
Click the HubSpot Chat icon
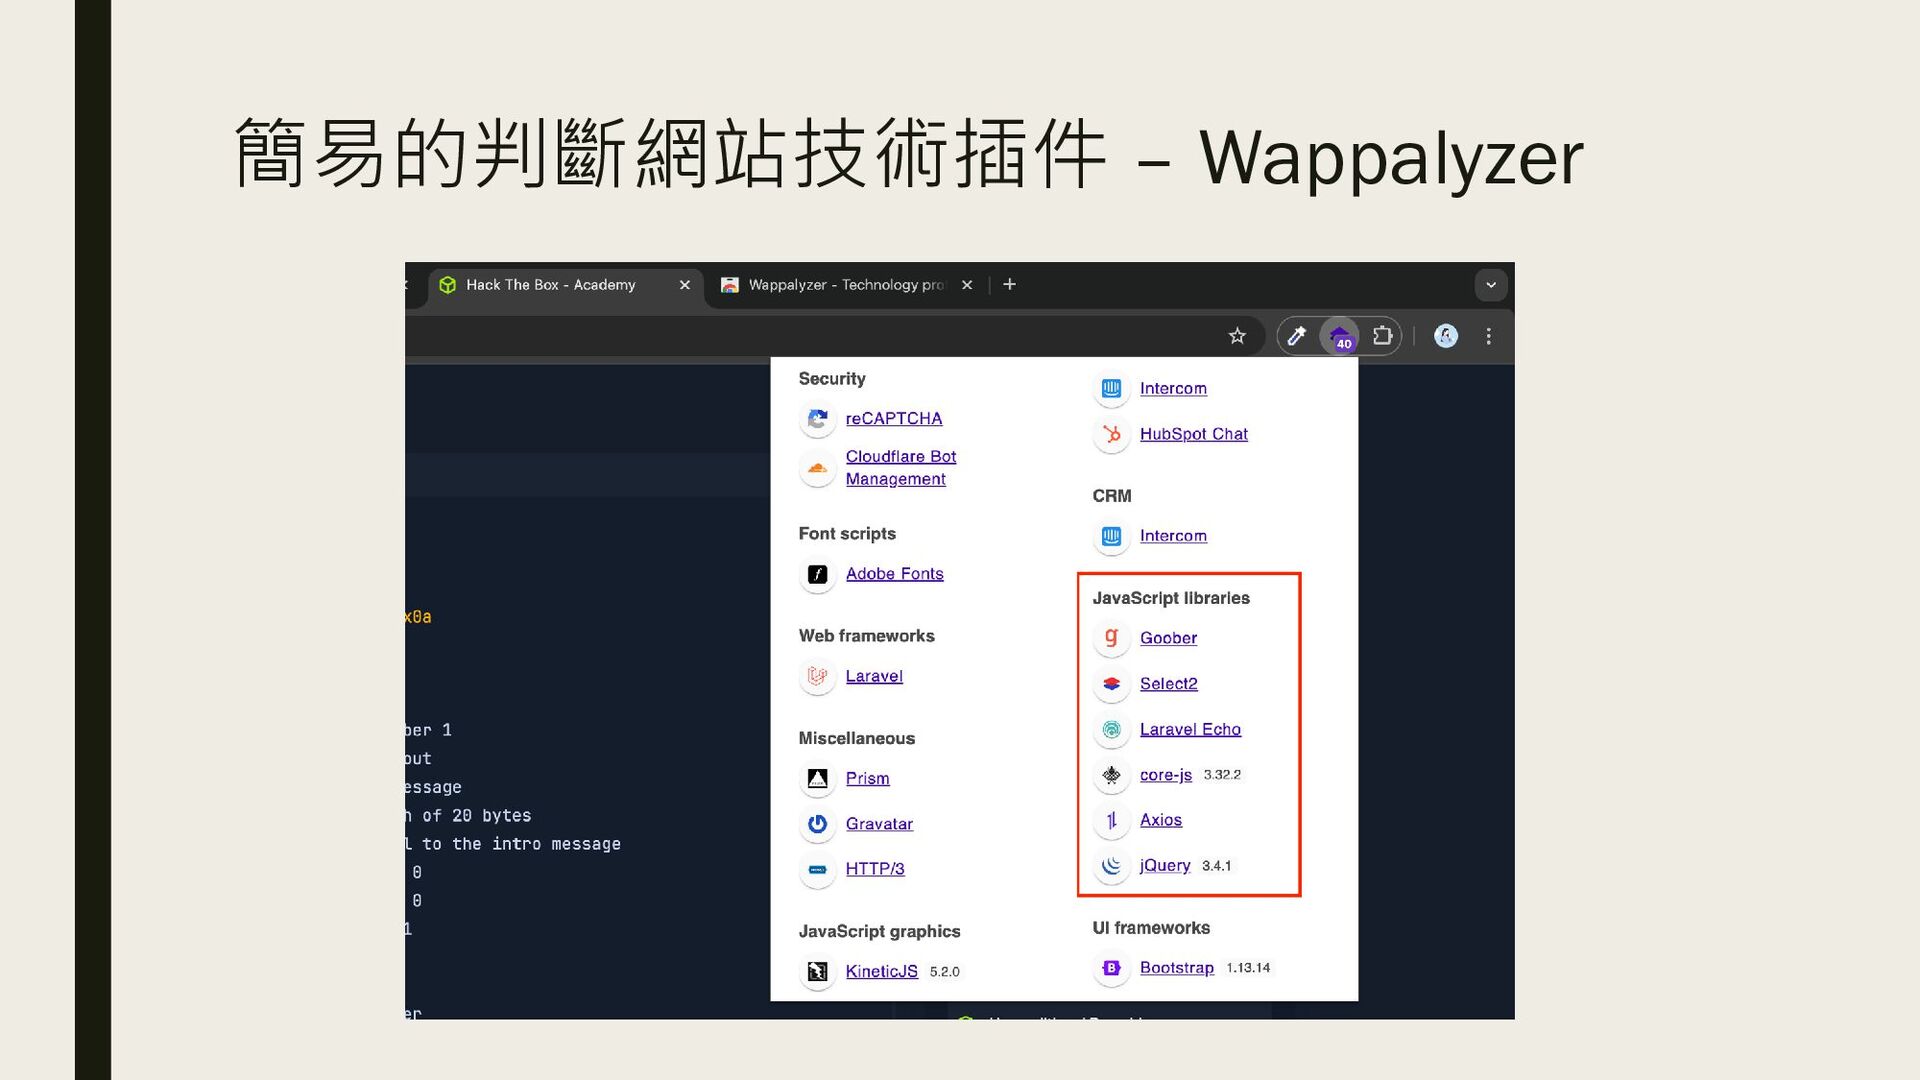(x=1111, y=434)
